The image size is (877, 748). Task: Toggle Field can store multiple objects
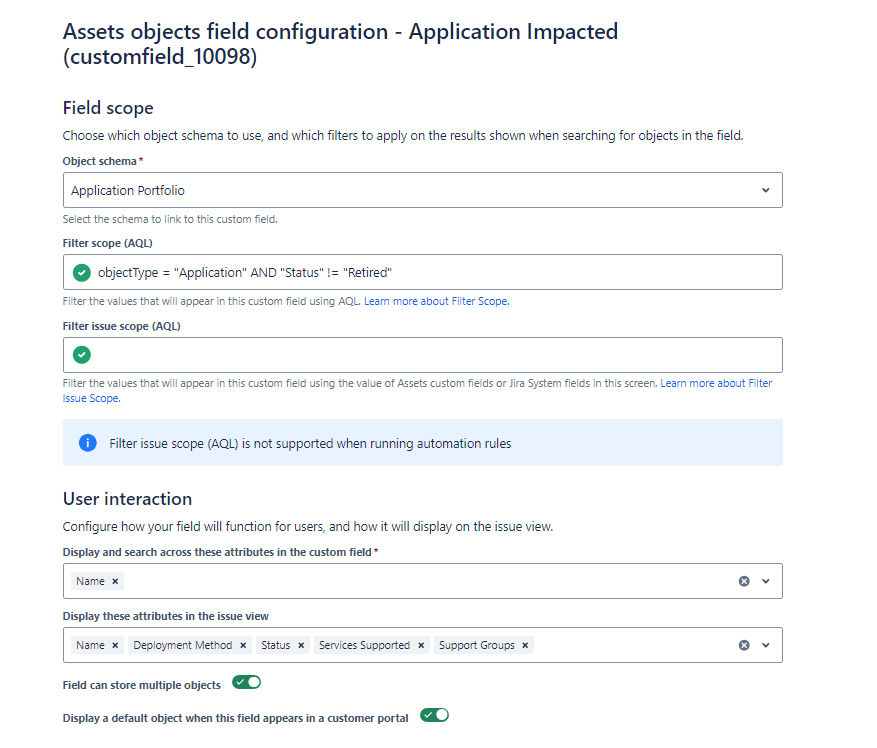coord(246,683)
